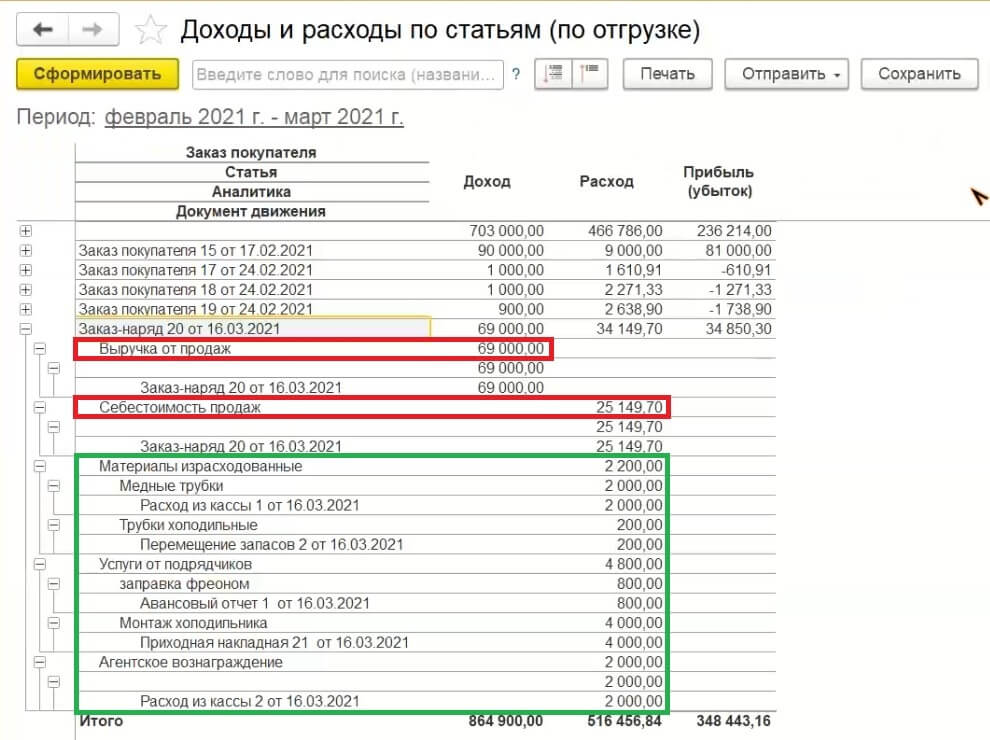The image size is (990, 740).
Task: Open the period link февраль 2021 – март 2021
Action: tap(254, 117)
